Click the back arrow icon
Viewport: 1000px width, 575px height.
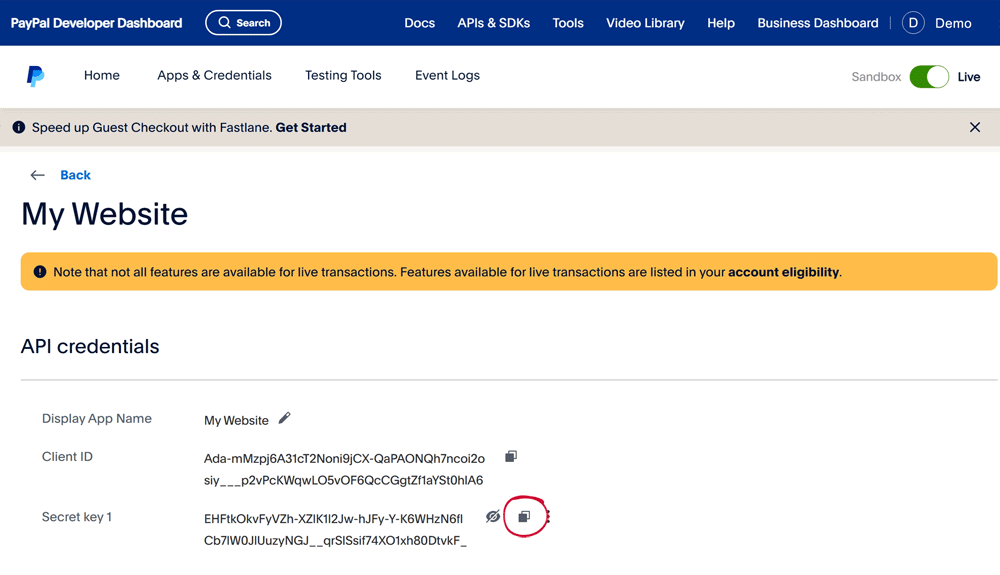pos(38,176)
